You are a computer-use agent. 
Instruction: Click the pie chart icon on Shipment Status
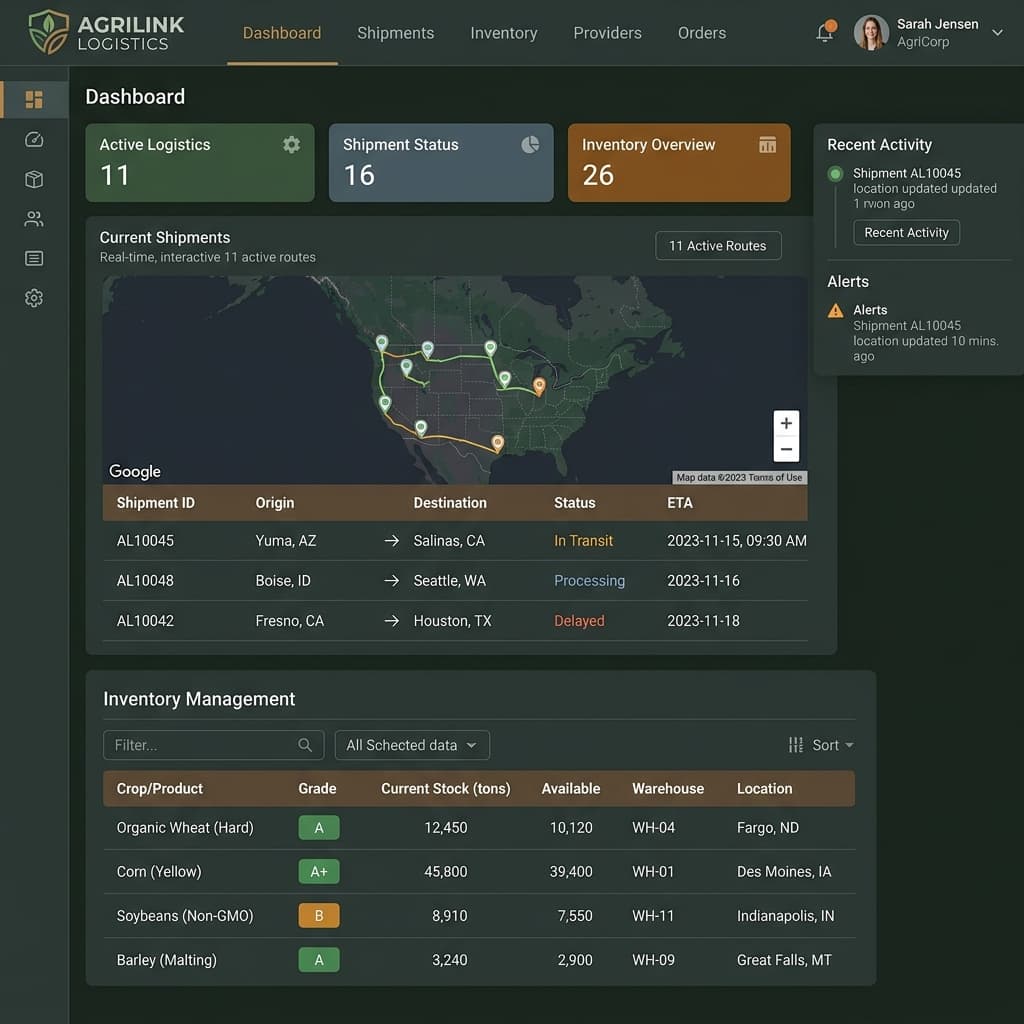[530, 144]
